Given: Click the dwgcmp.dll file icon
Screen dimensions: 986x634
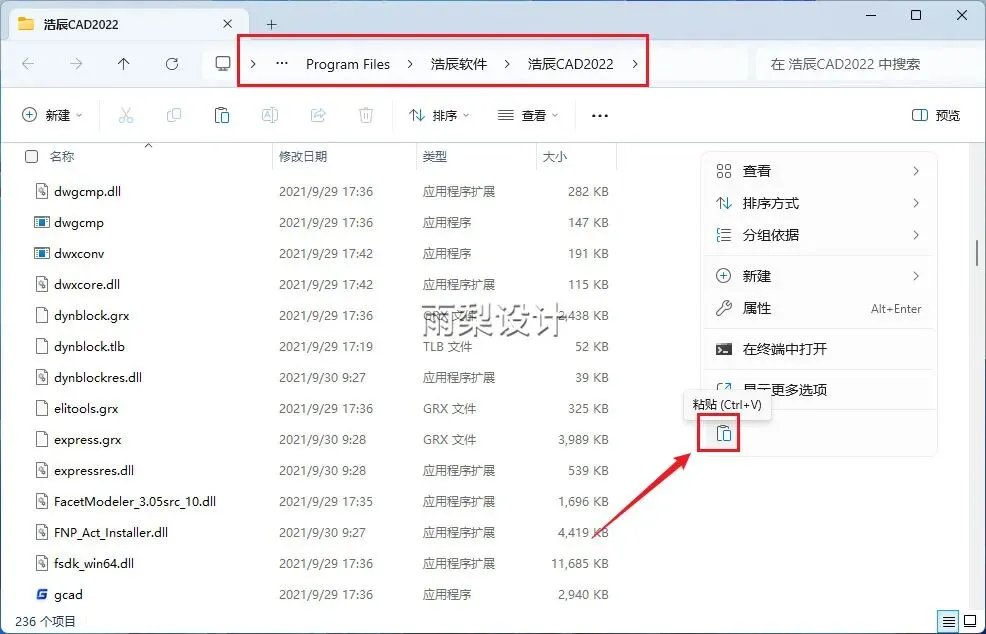Looking at the screenshot, I should pyautogui.click(x=42, y=191).
